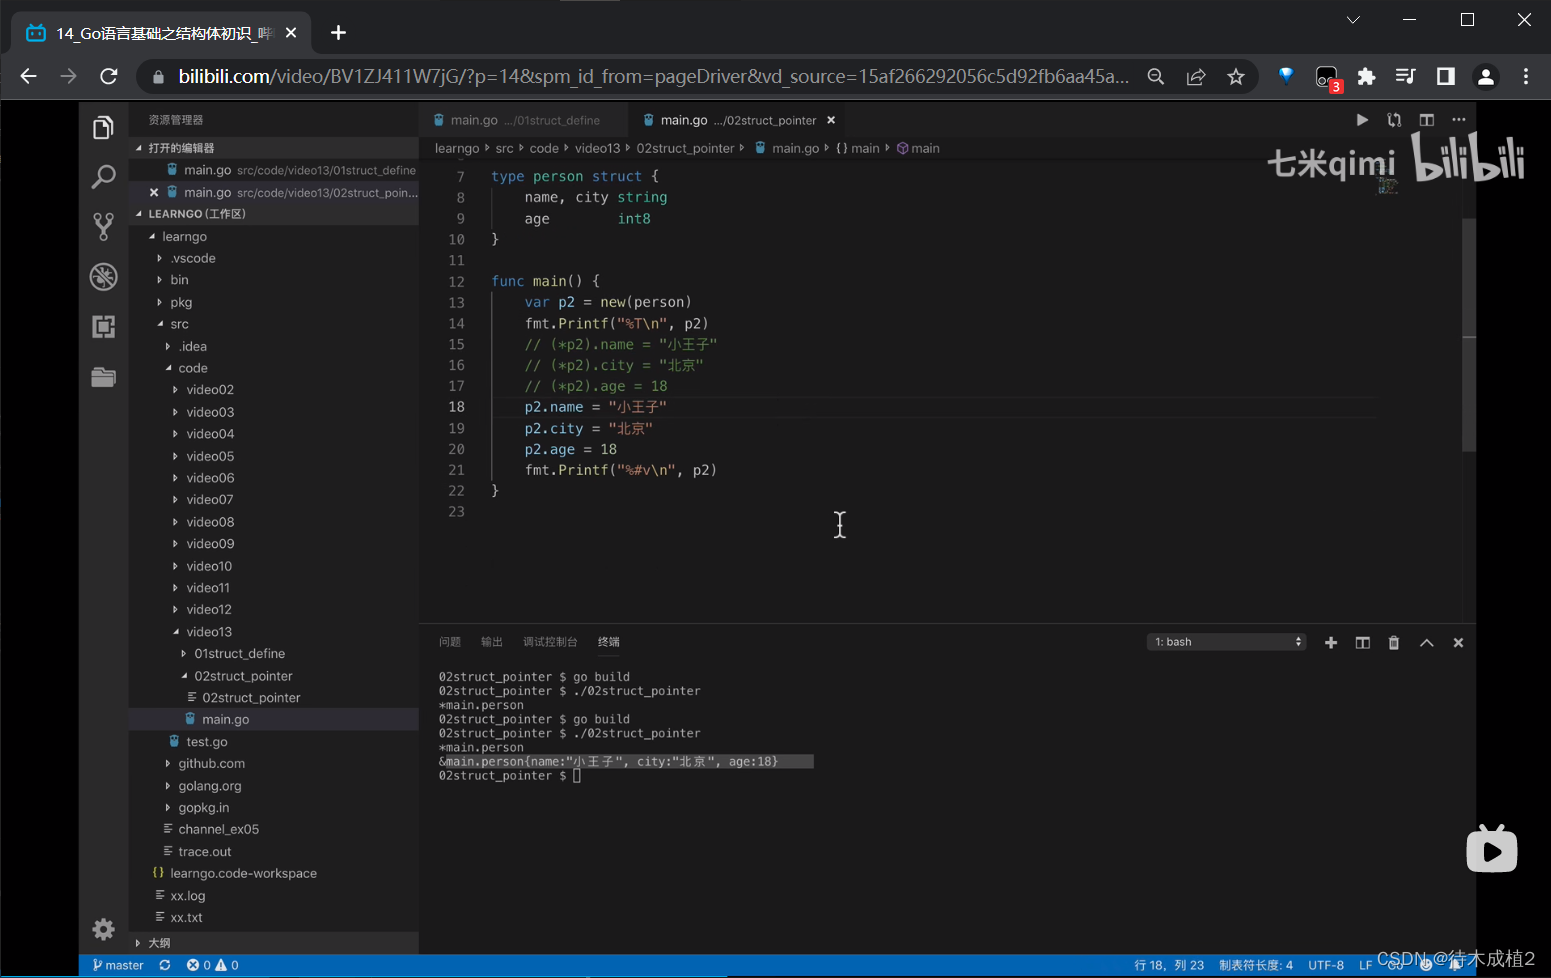Select the 终端 terminal panel tab
Viewport: 1551px width, 978px height.
[609, 642]
